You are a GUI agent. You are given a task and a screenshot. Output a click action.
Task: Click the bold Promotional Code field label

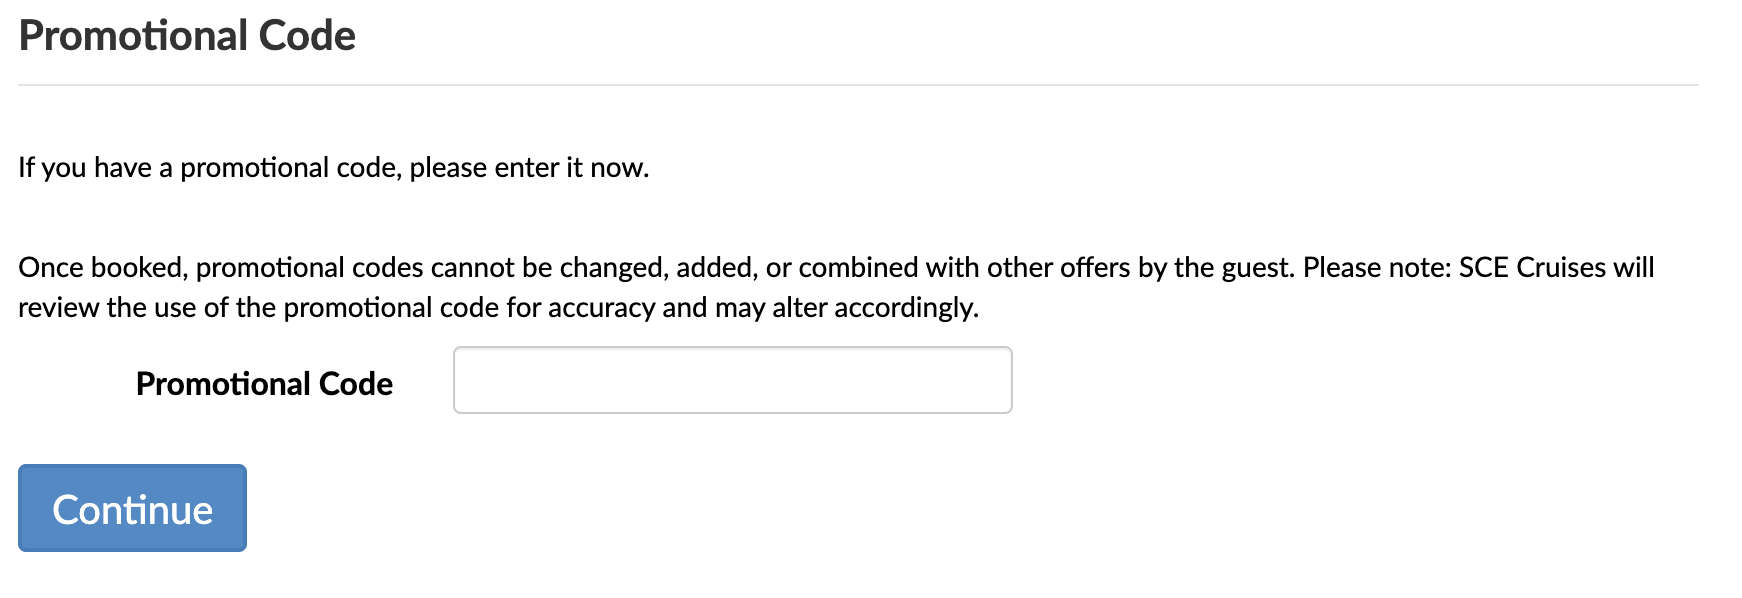[264, 384]
